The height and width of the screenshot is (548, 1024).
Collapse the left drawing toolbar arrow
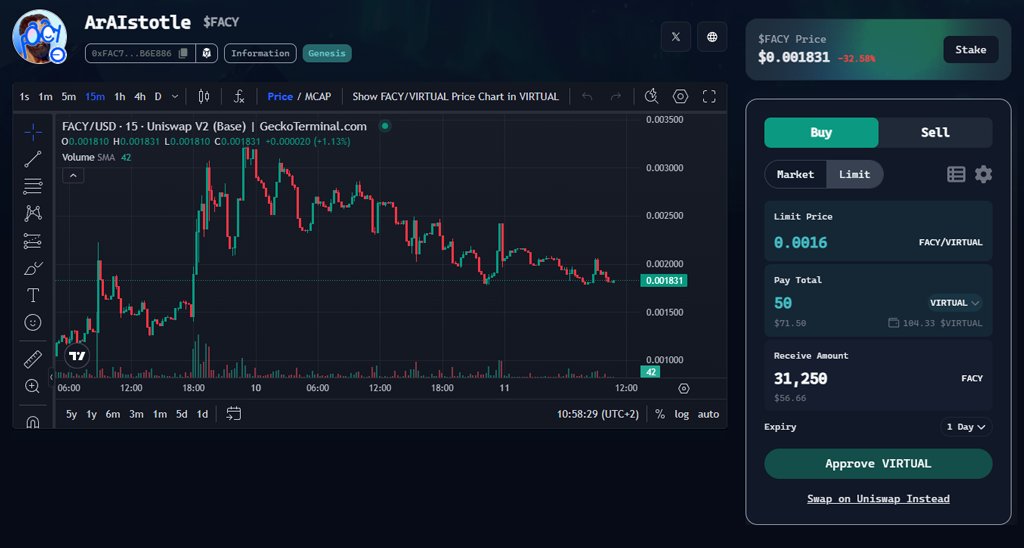click(52, 376)
